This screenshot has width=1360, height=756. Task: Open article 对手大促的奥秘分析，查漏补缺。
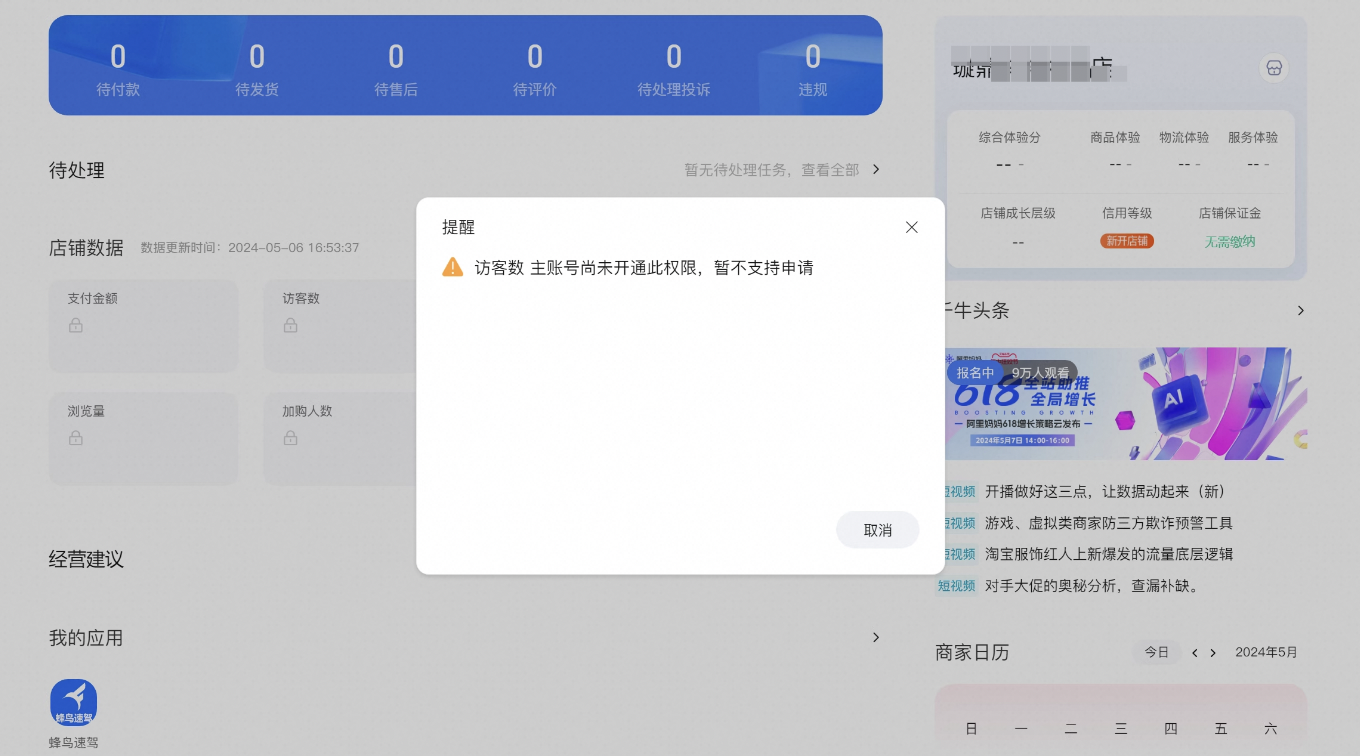[1092, 585]
